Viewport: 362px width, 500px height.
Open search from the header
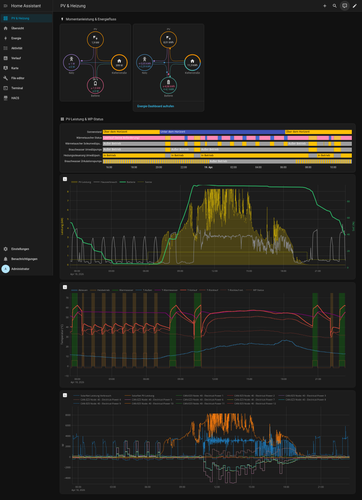(x=335, y=6)
